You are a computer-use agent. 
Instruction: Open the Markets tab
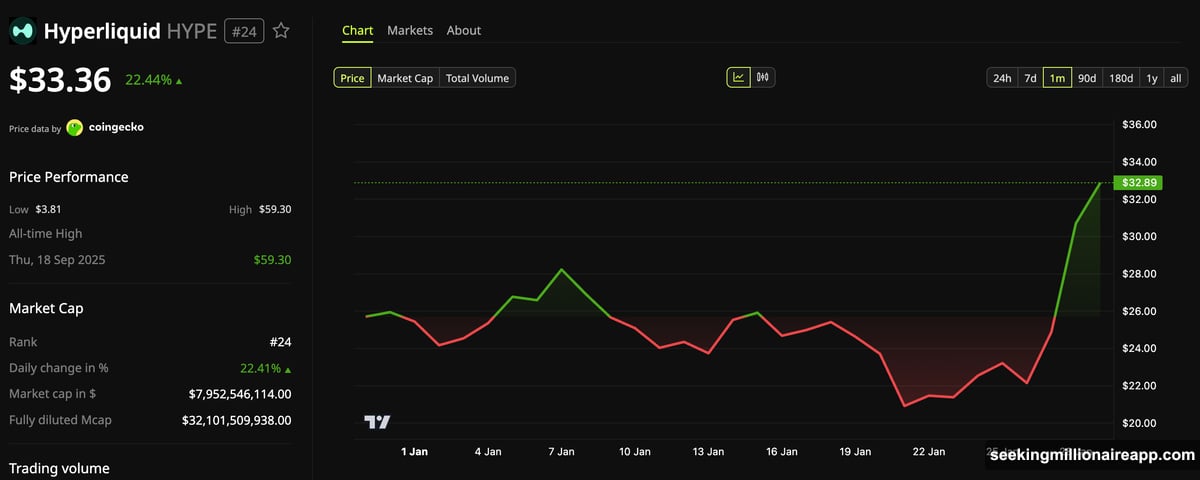[x=410, y=31]
